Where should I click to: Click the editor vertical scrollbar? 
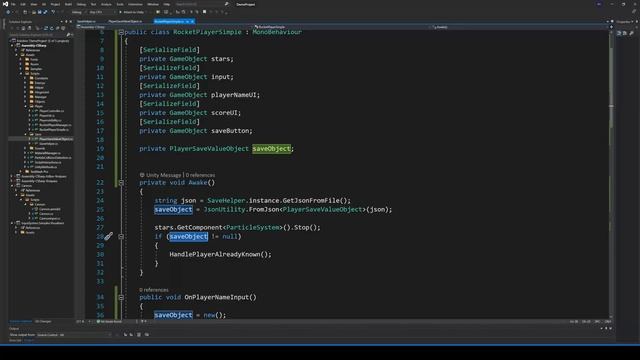tap(611, 173)
